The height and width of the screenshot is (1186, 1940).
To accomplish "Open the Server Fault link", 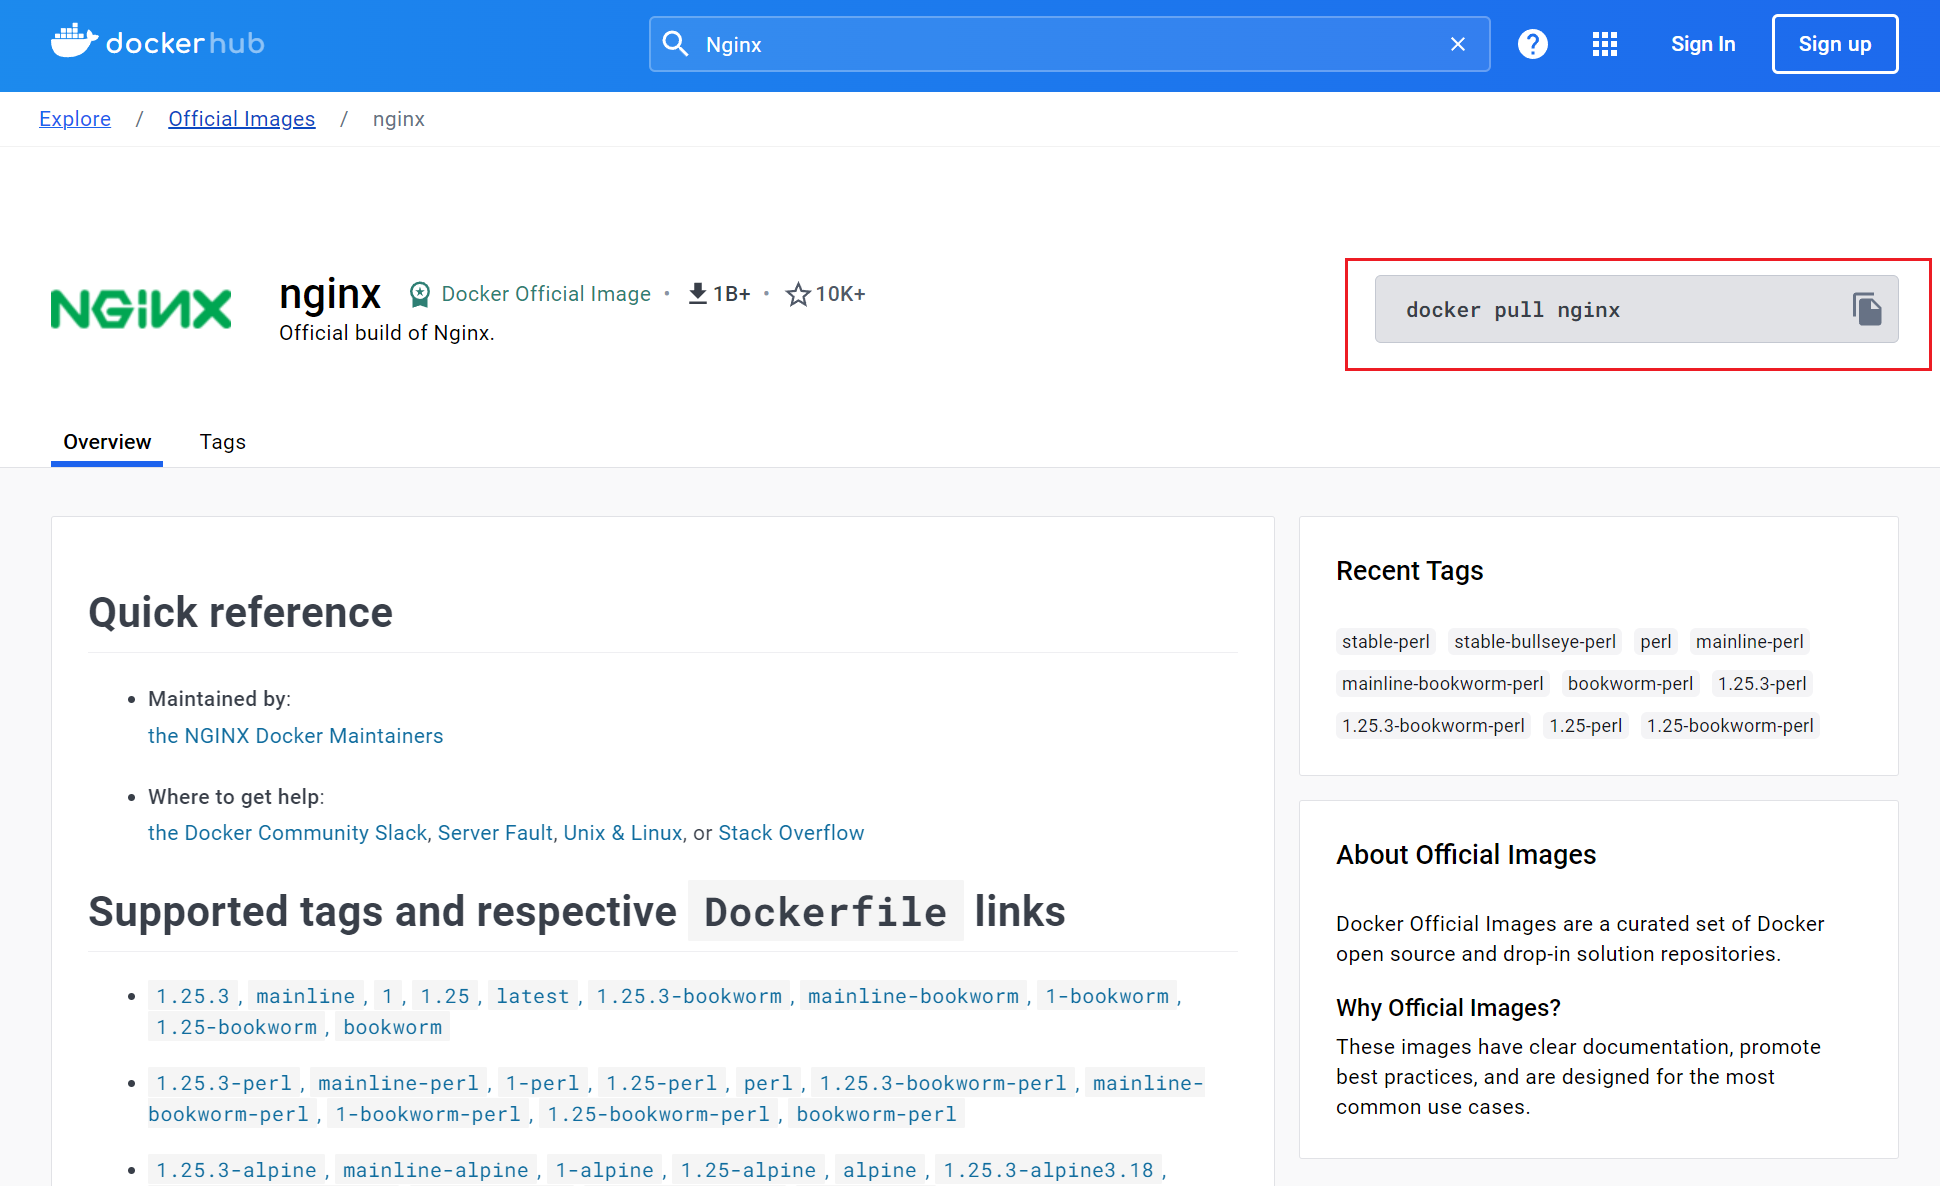I will pos(495,833).
